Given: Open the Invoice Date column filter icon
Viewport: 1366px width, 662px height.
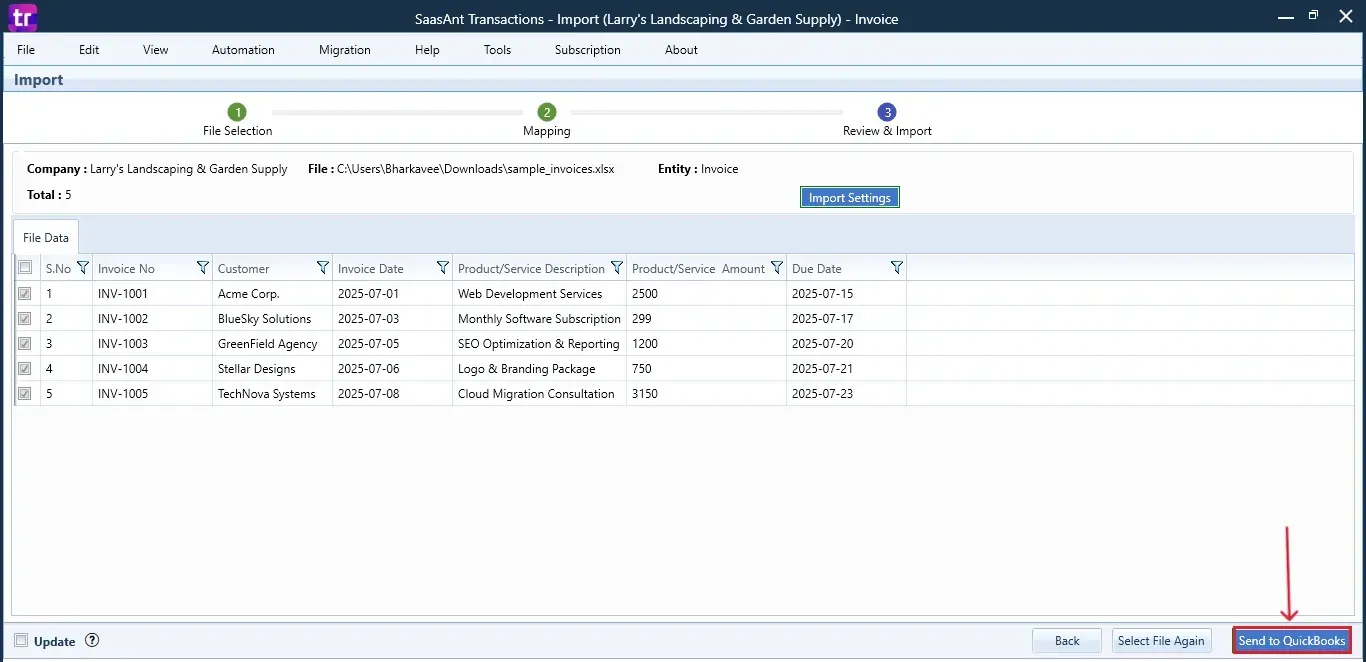Looking at the screenshot, I should tap(443, 268).
